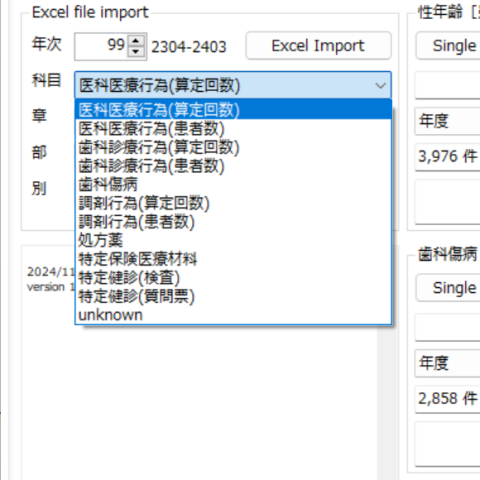This screenshot has height=480, width=480.
Task: Pick 調剤行為(患者数) from the dropdown
Action: tap(233, 221)
